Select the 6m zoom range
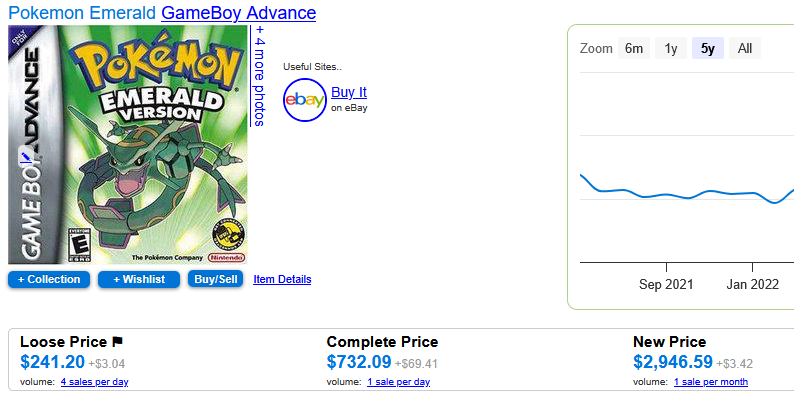 click(x=634, y=49)
